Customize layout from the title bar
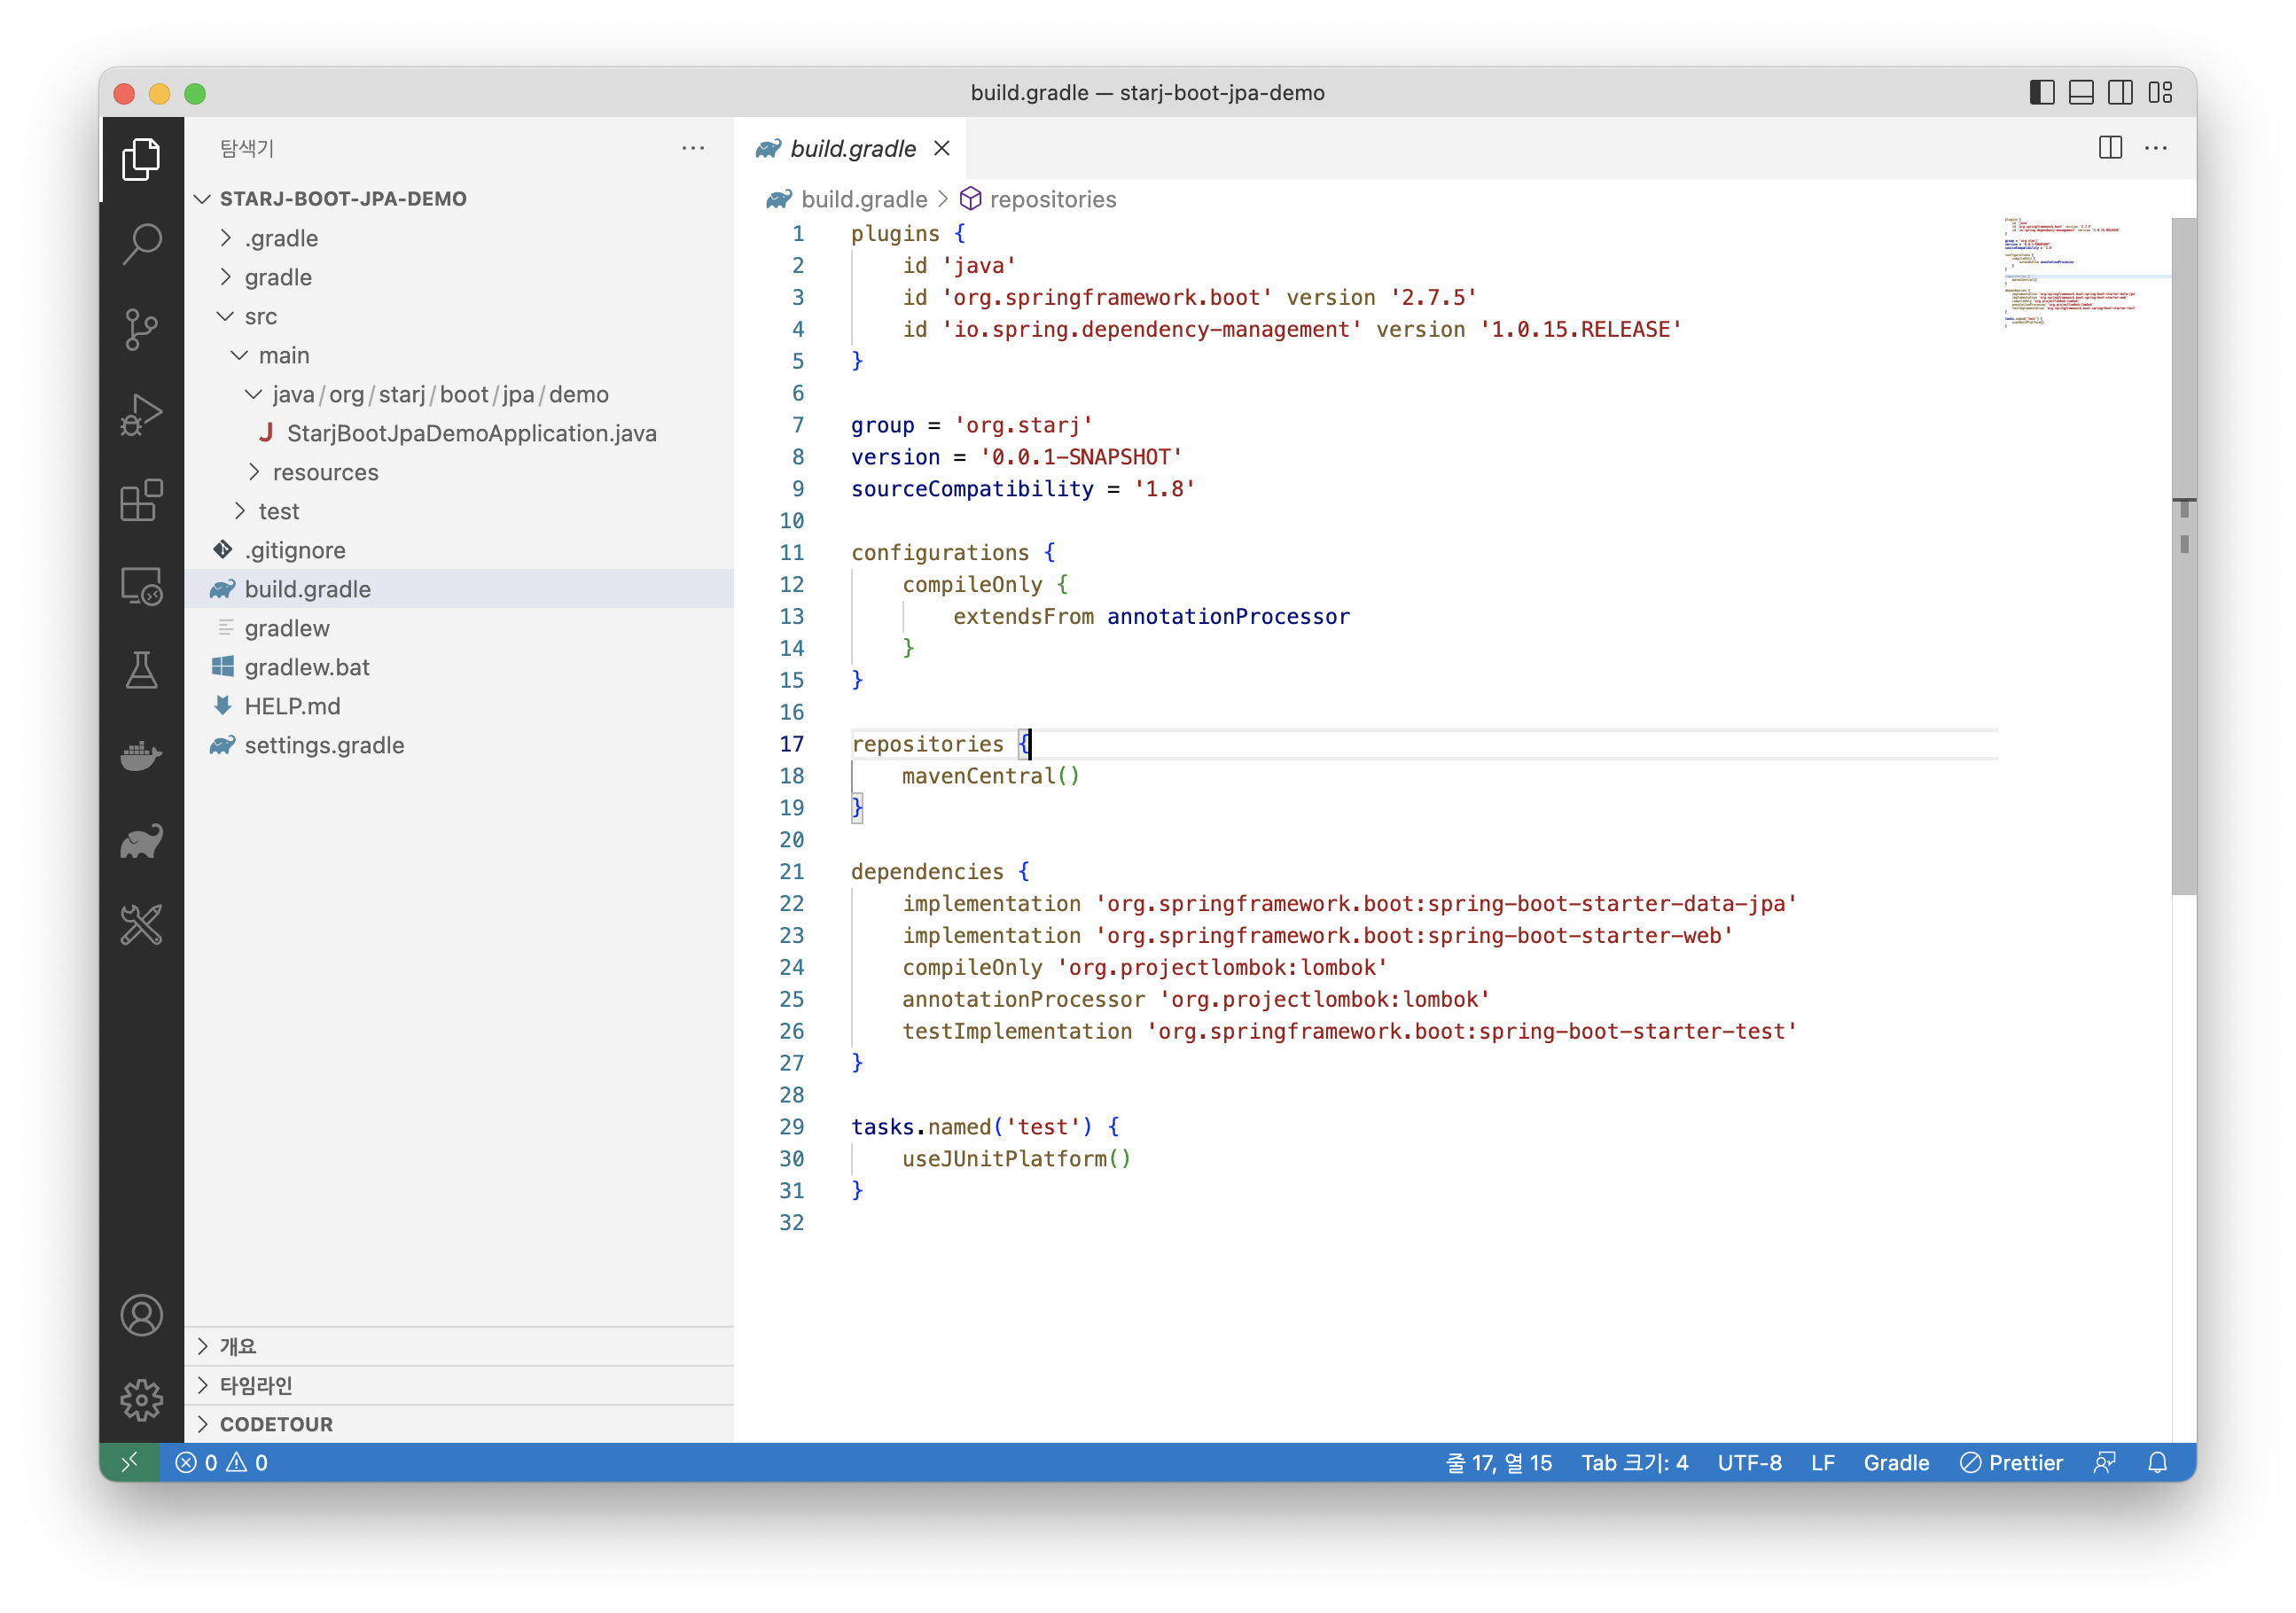Image resolution: width=2296 pixels, height=1613 pixels. tap(2161, 92)
